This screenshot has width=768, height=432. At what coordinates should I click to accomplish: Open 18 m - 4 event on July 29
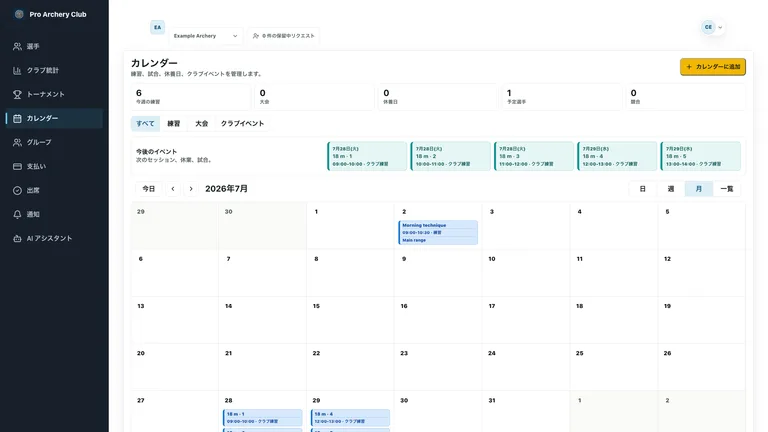(x=350, y=418)
